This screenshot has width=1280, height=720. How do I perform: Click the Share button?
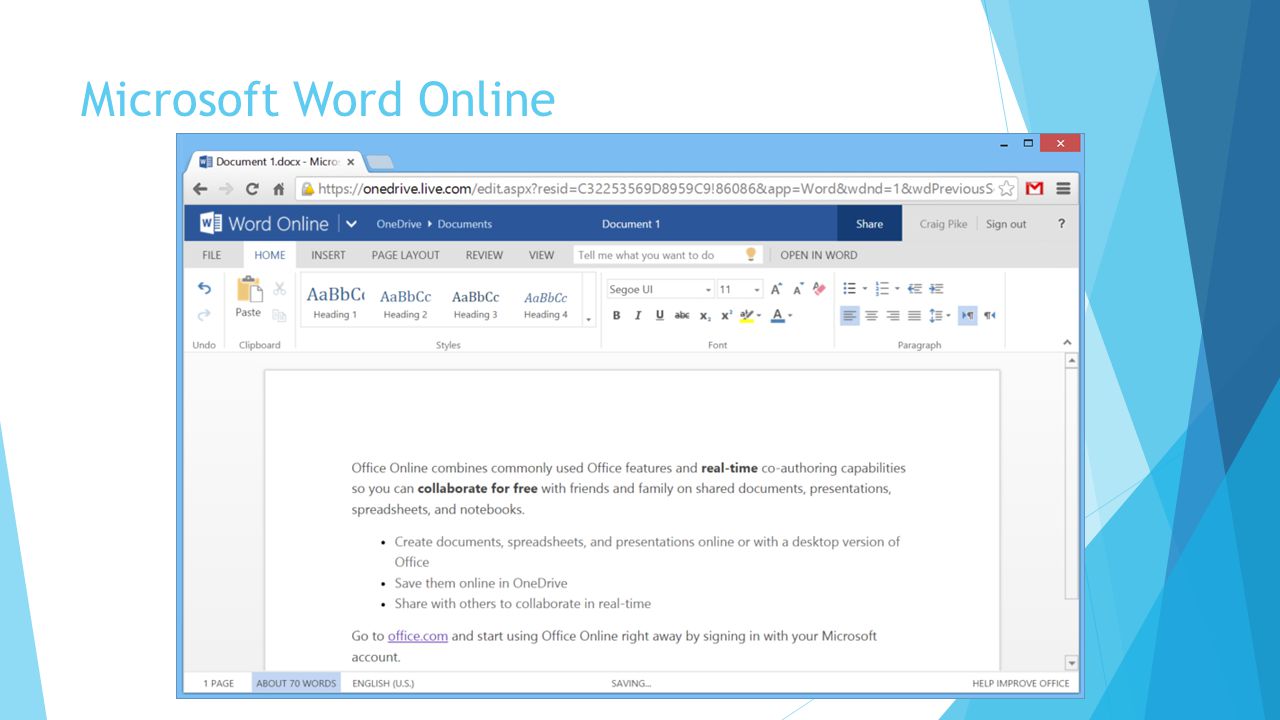pos(869,224)
